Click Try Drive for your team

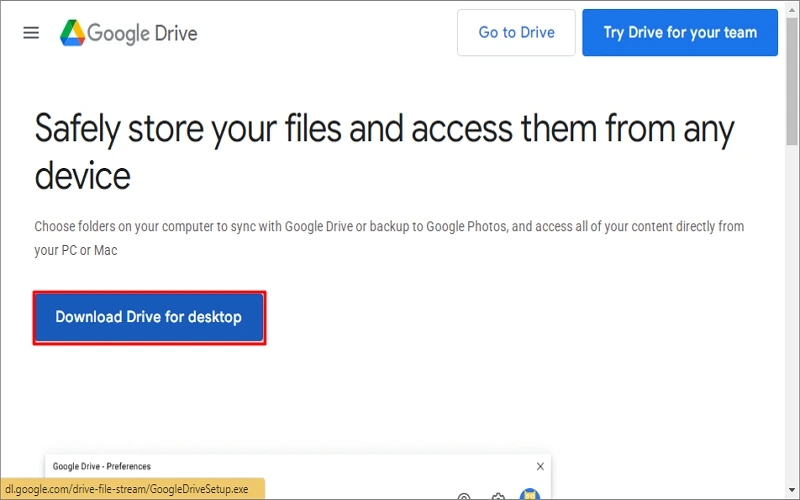click(680, 33)
